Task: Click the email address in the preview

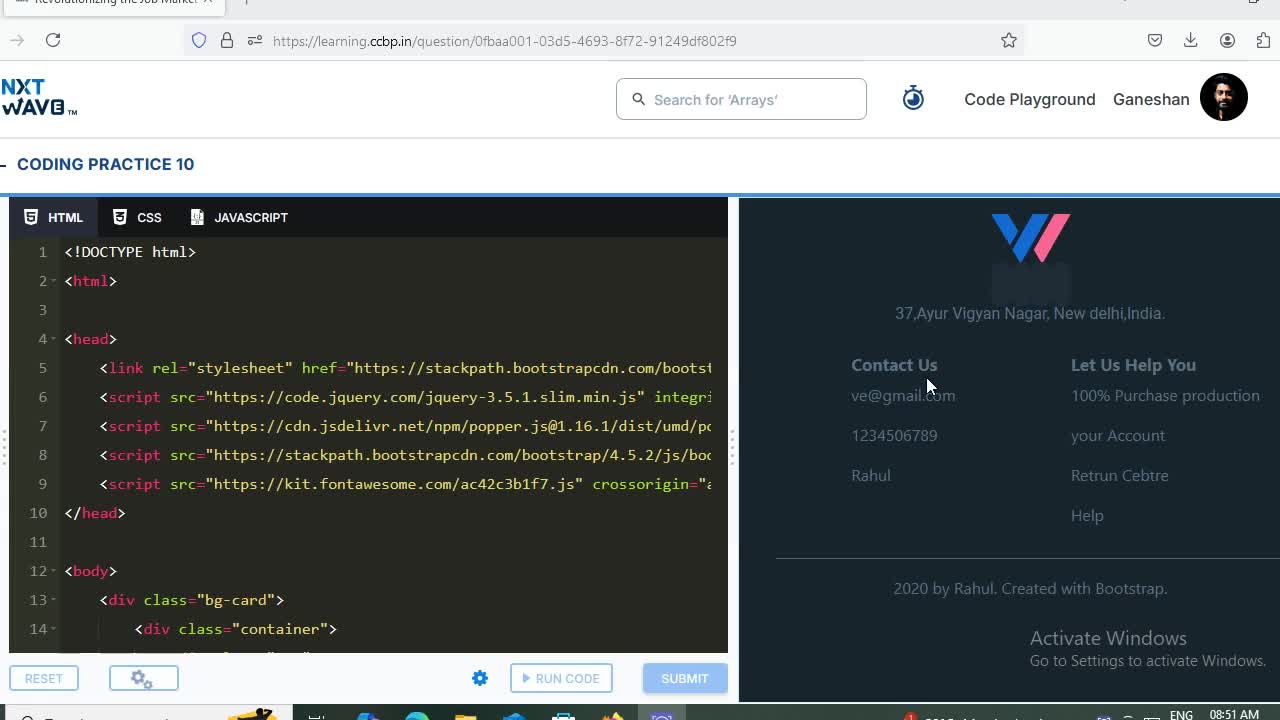Action: (903, 396)
